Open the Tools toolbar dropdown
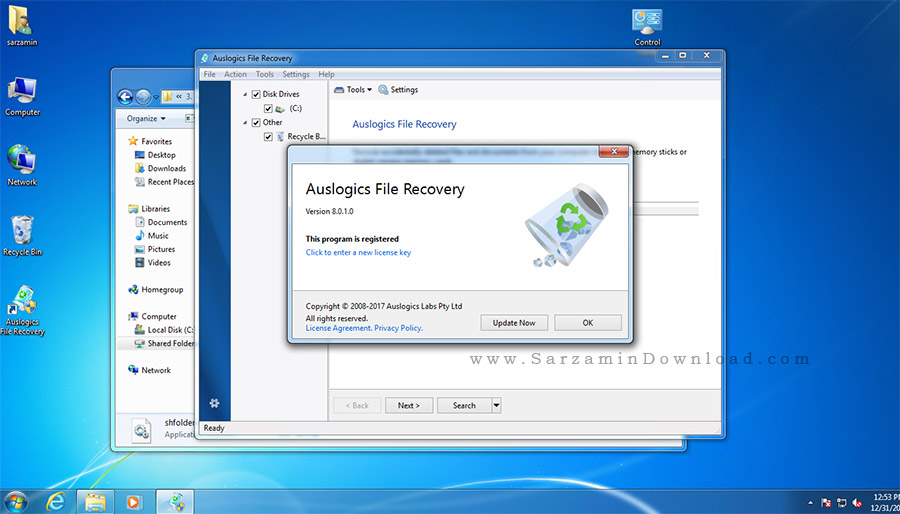Image resolution: width=900 pixels, height=514 pixels. (x=353, y=89)
